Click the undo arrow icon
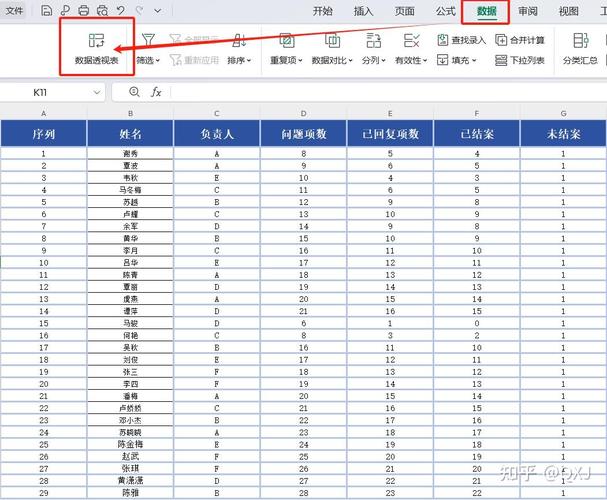The width and height of the screenshot is (607, 500). 120,11
